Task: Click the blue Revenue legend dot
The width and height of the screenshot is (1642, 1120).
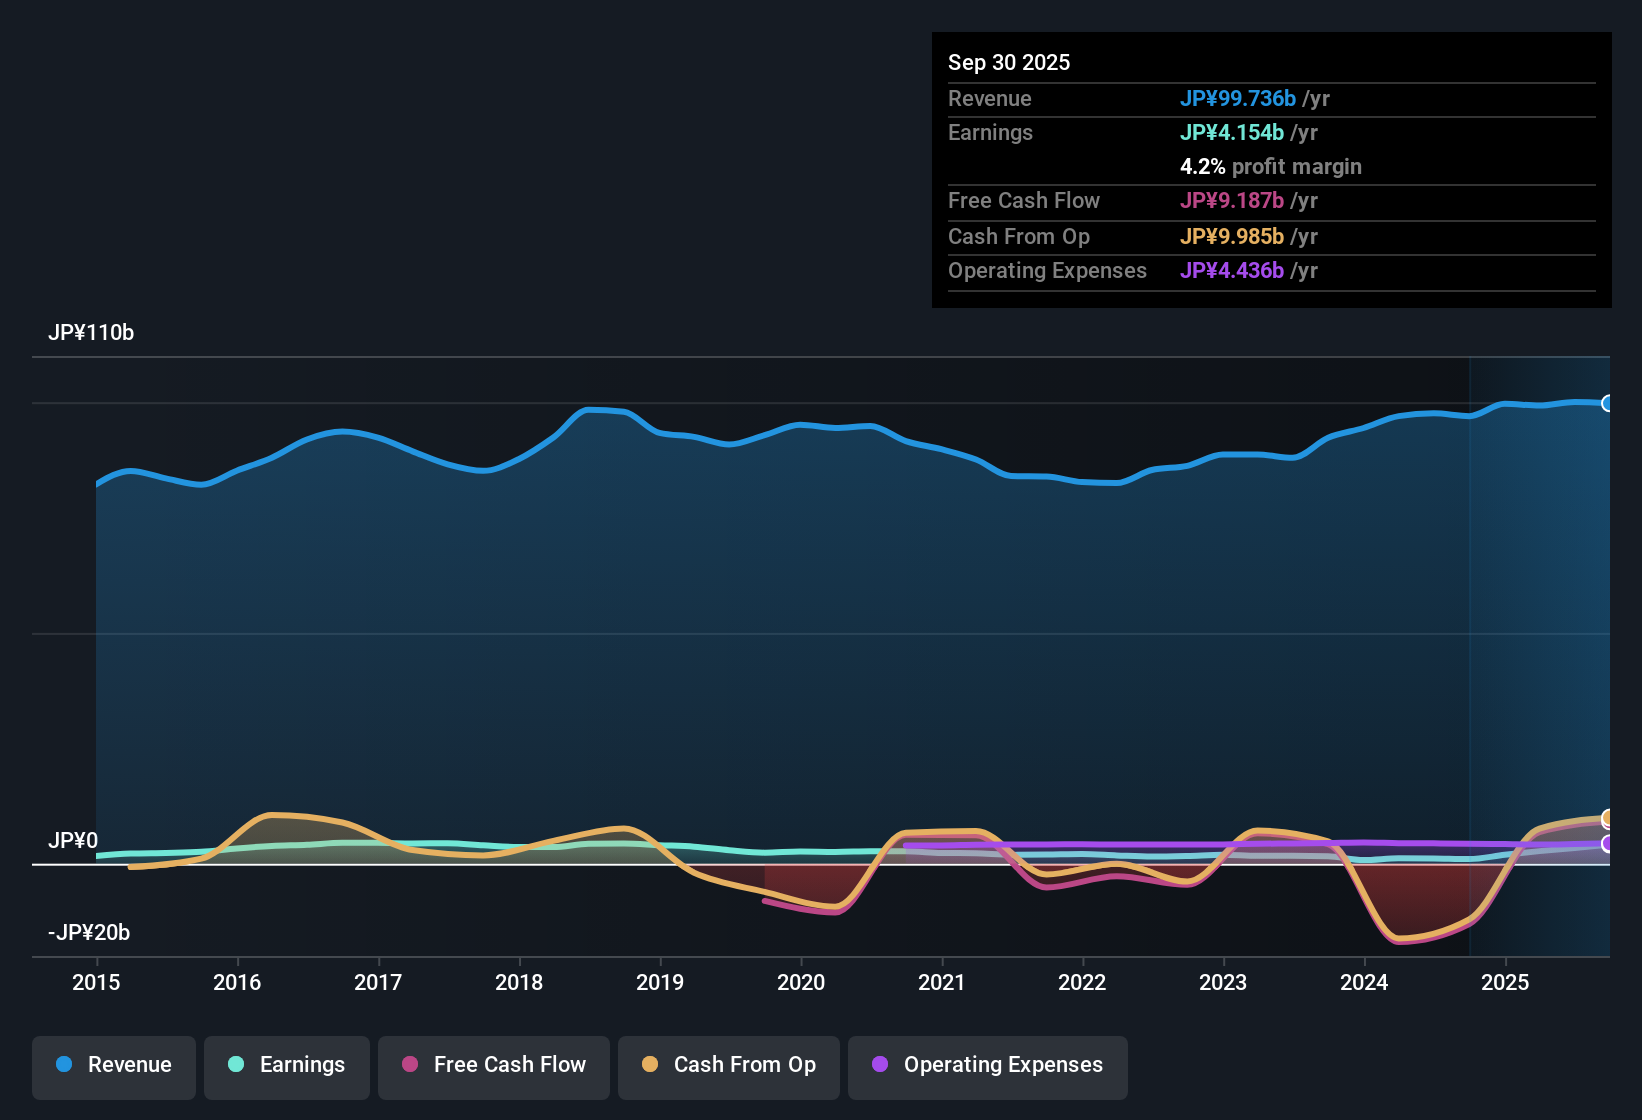Action: (64, 1065)
